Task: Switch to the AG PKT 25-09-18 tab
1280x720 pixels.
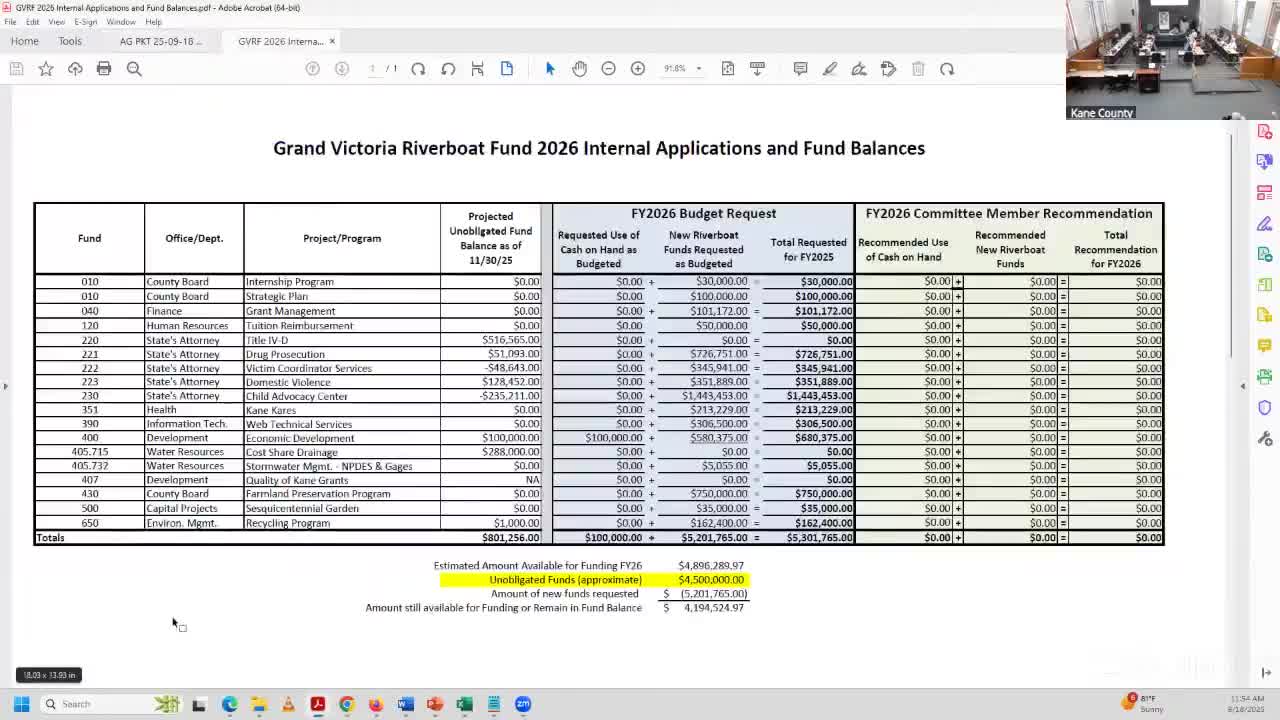Action: [x=160, y=41]
